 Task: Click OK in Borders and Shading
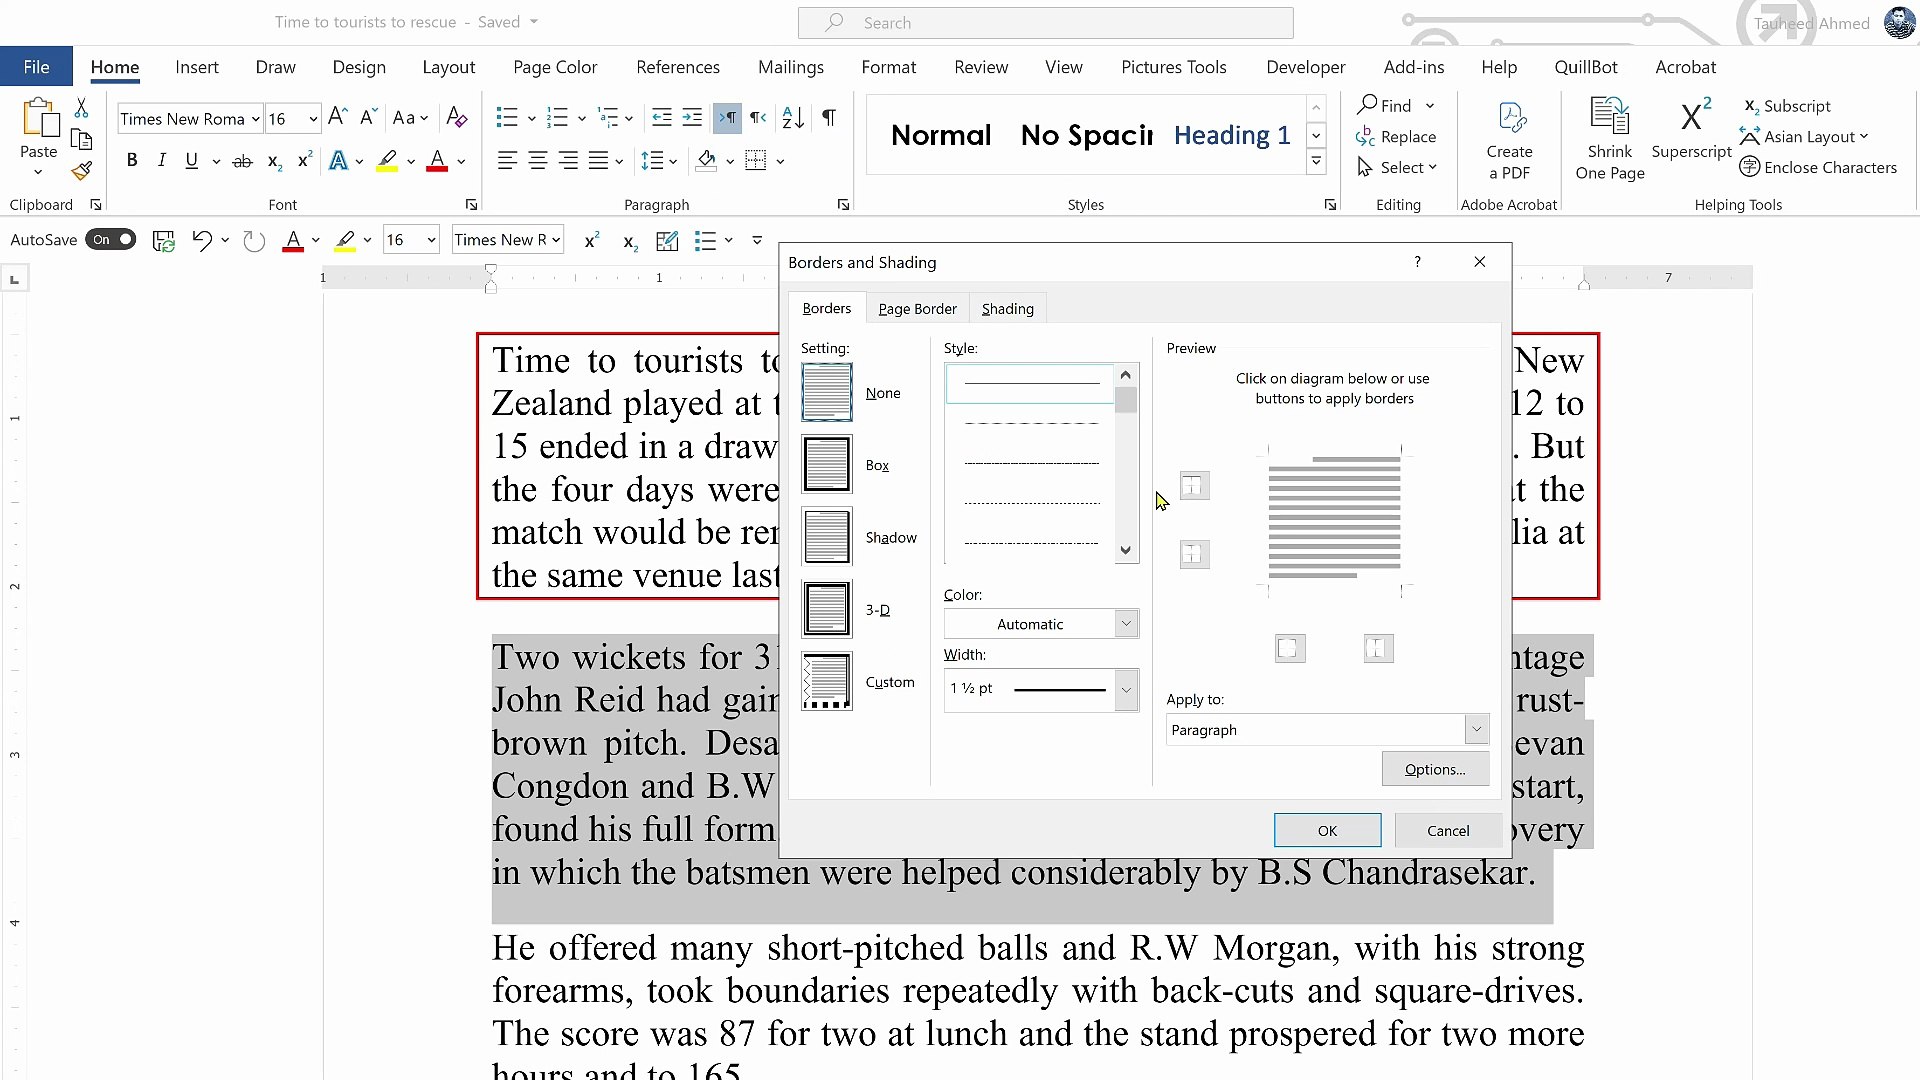tap(1327, 831)
